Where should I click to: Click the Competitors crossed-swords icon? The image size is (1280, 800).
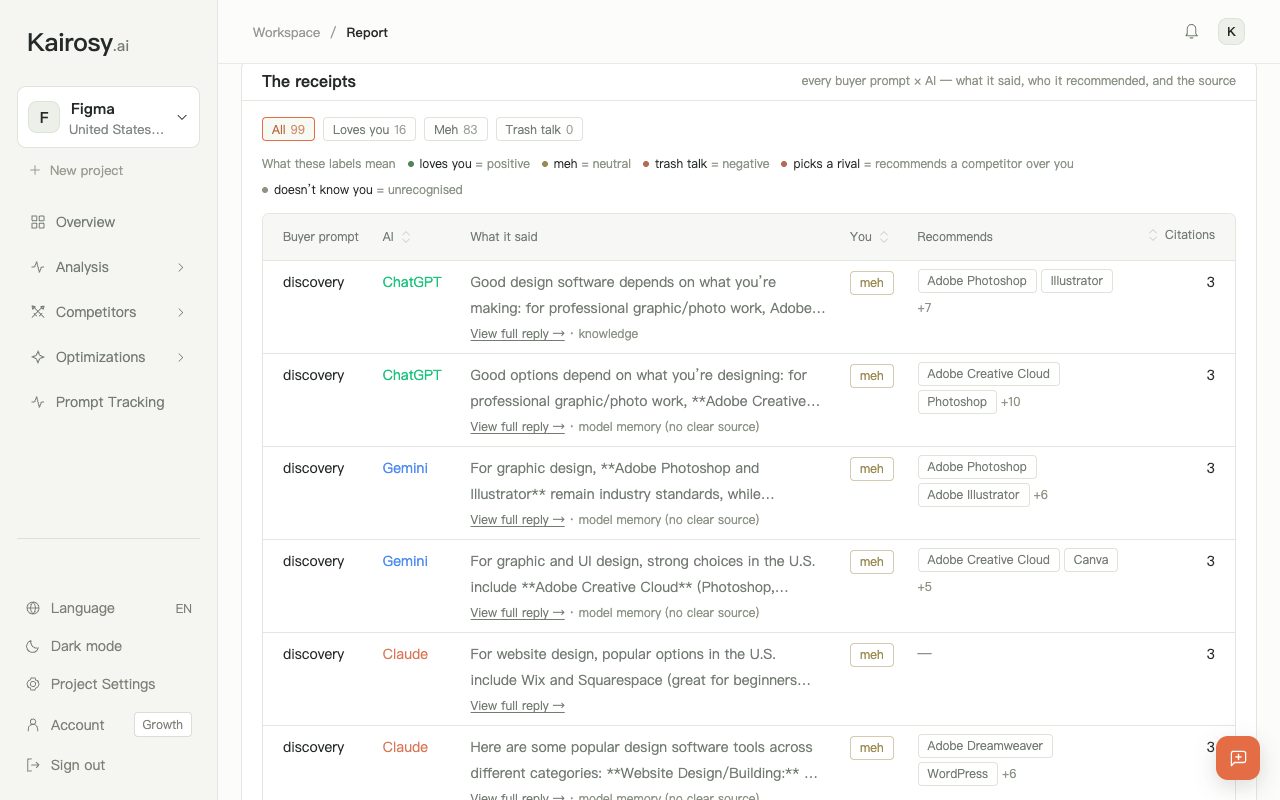[38, 312]
